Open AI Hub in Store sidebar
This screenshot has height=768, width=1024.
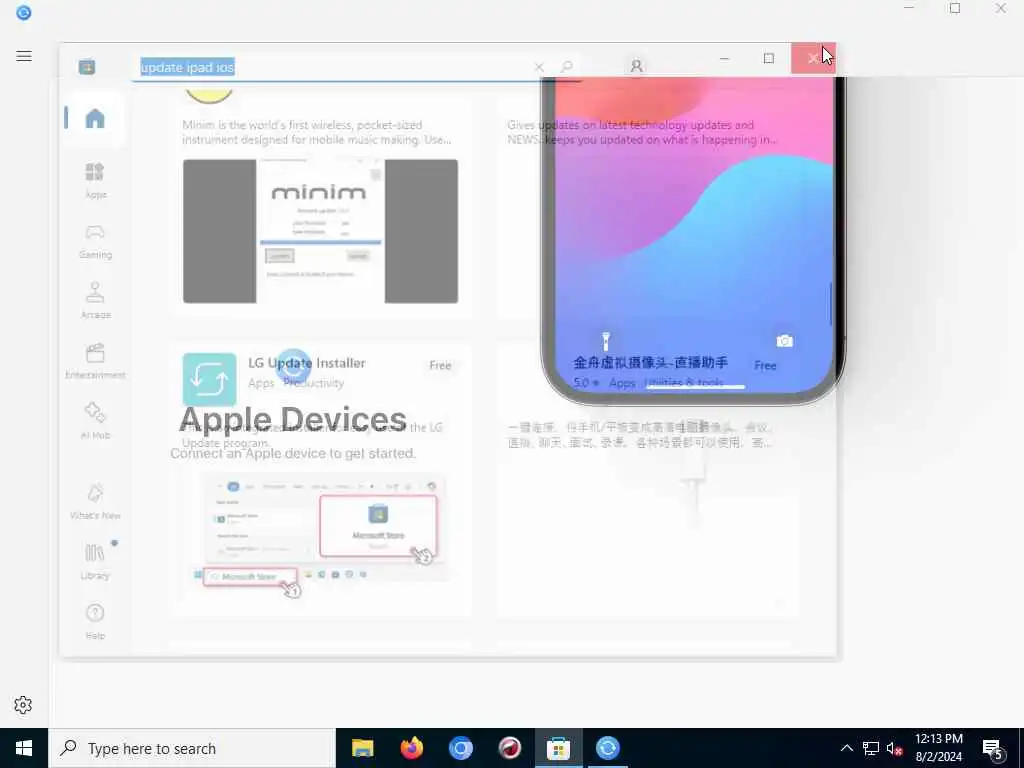pos(95,421)
